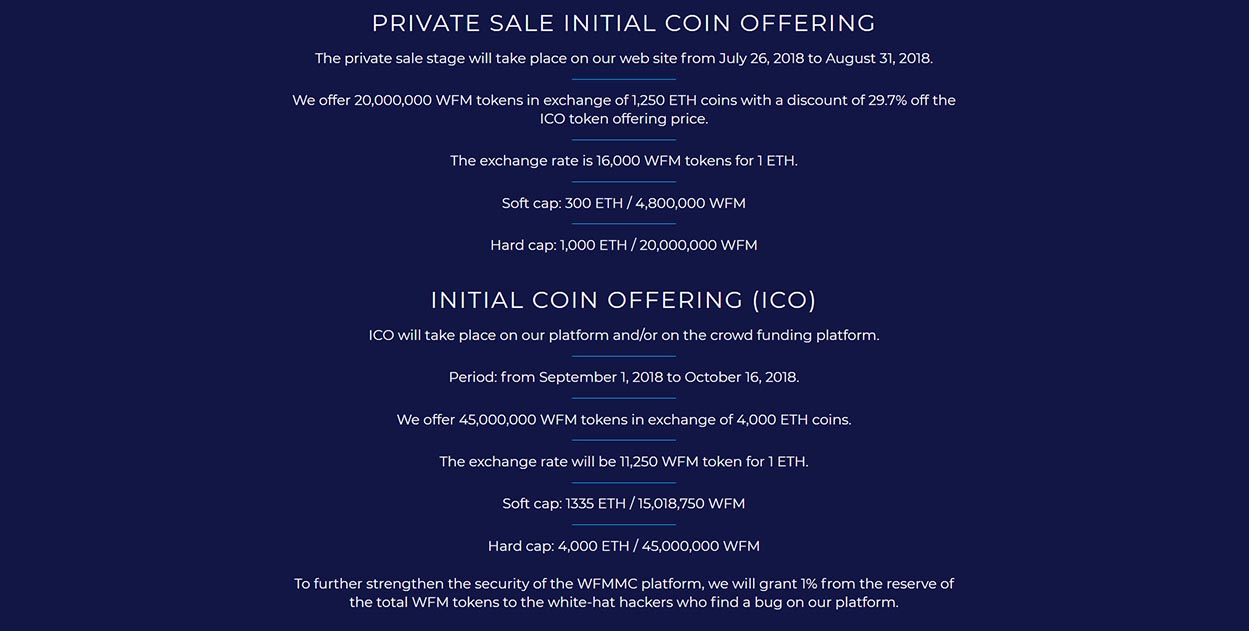Click the white-hat hackers reward paragraph
1249x631 pixels.
click(624, 593)
